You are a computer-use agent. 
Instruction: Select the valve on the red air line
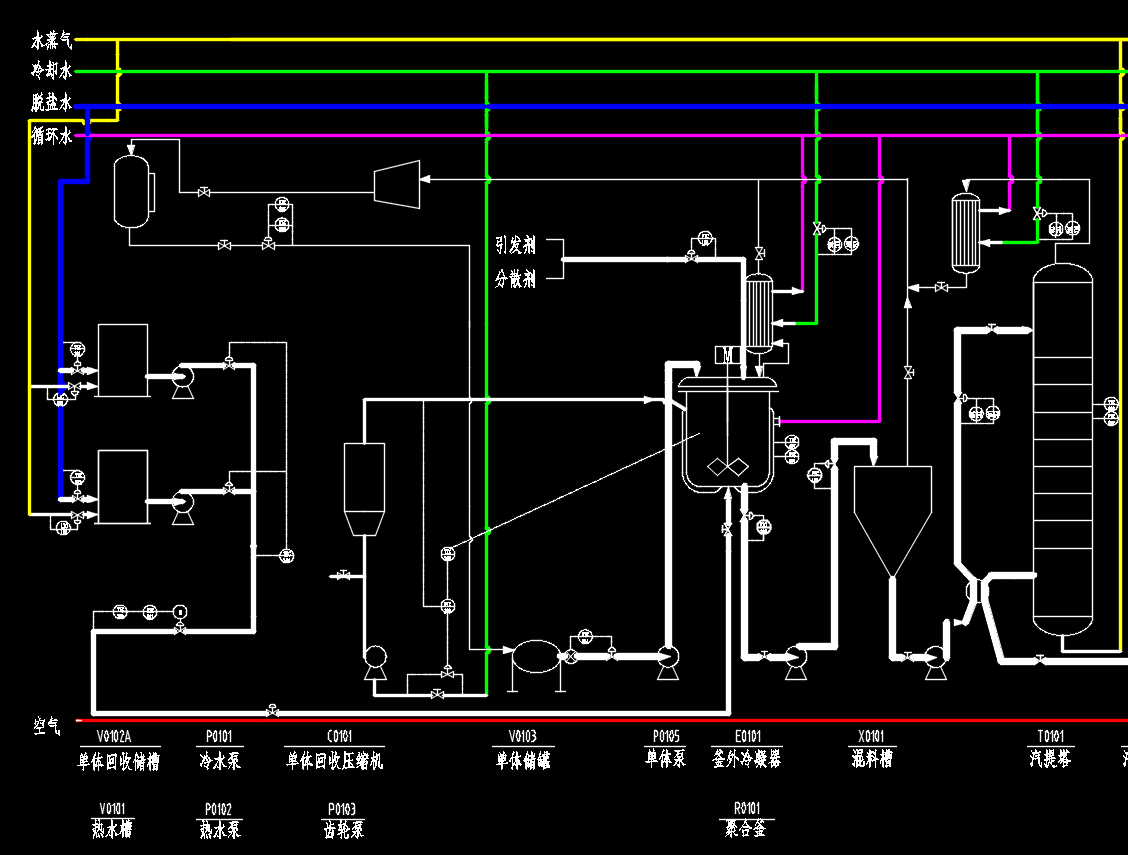click(273, 711)
